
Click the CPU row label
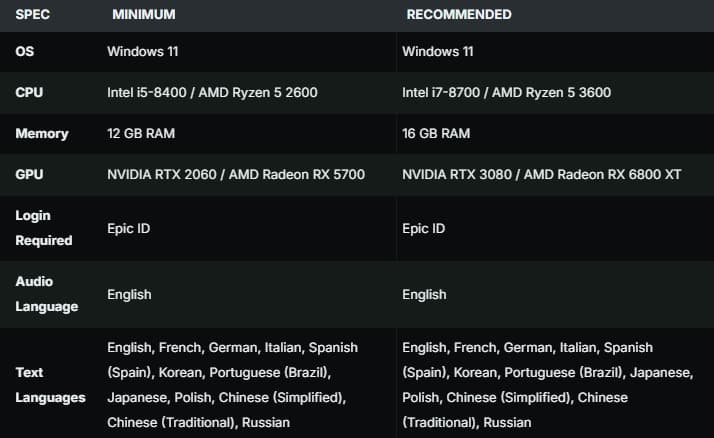pyautogui.click(x=29, y=92)
